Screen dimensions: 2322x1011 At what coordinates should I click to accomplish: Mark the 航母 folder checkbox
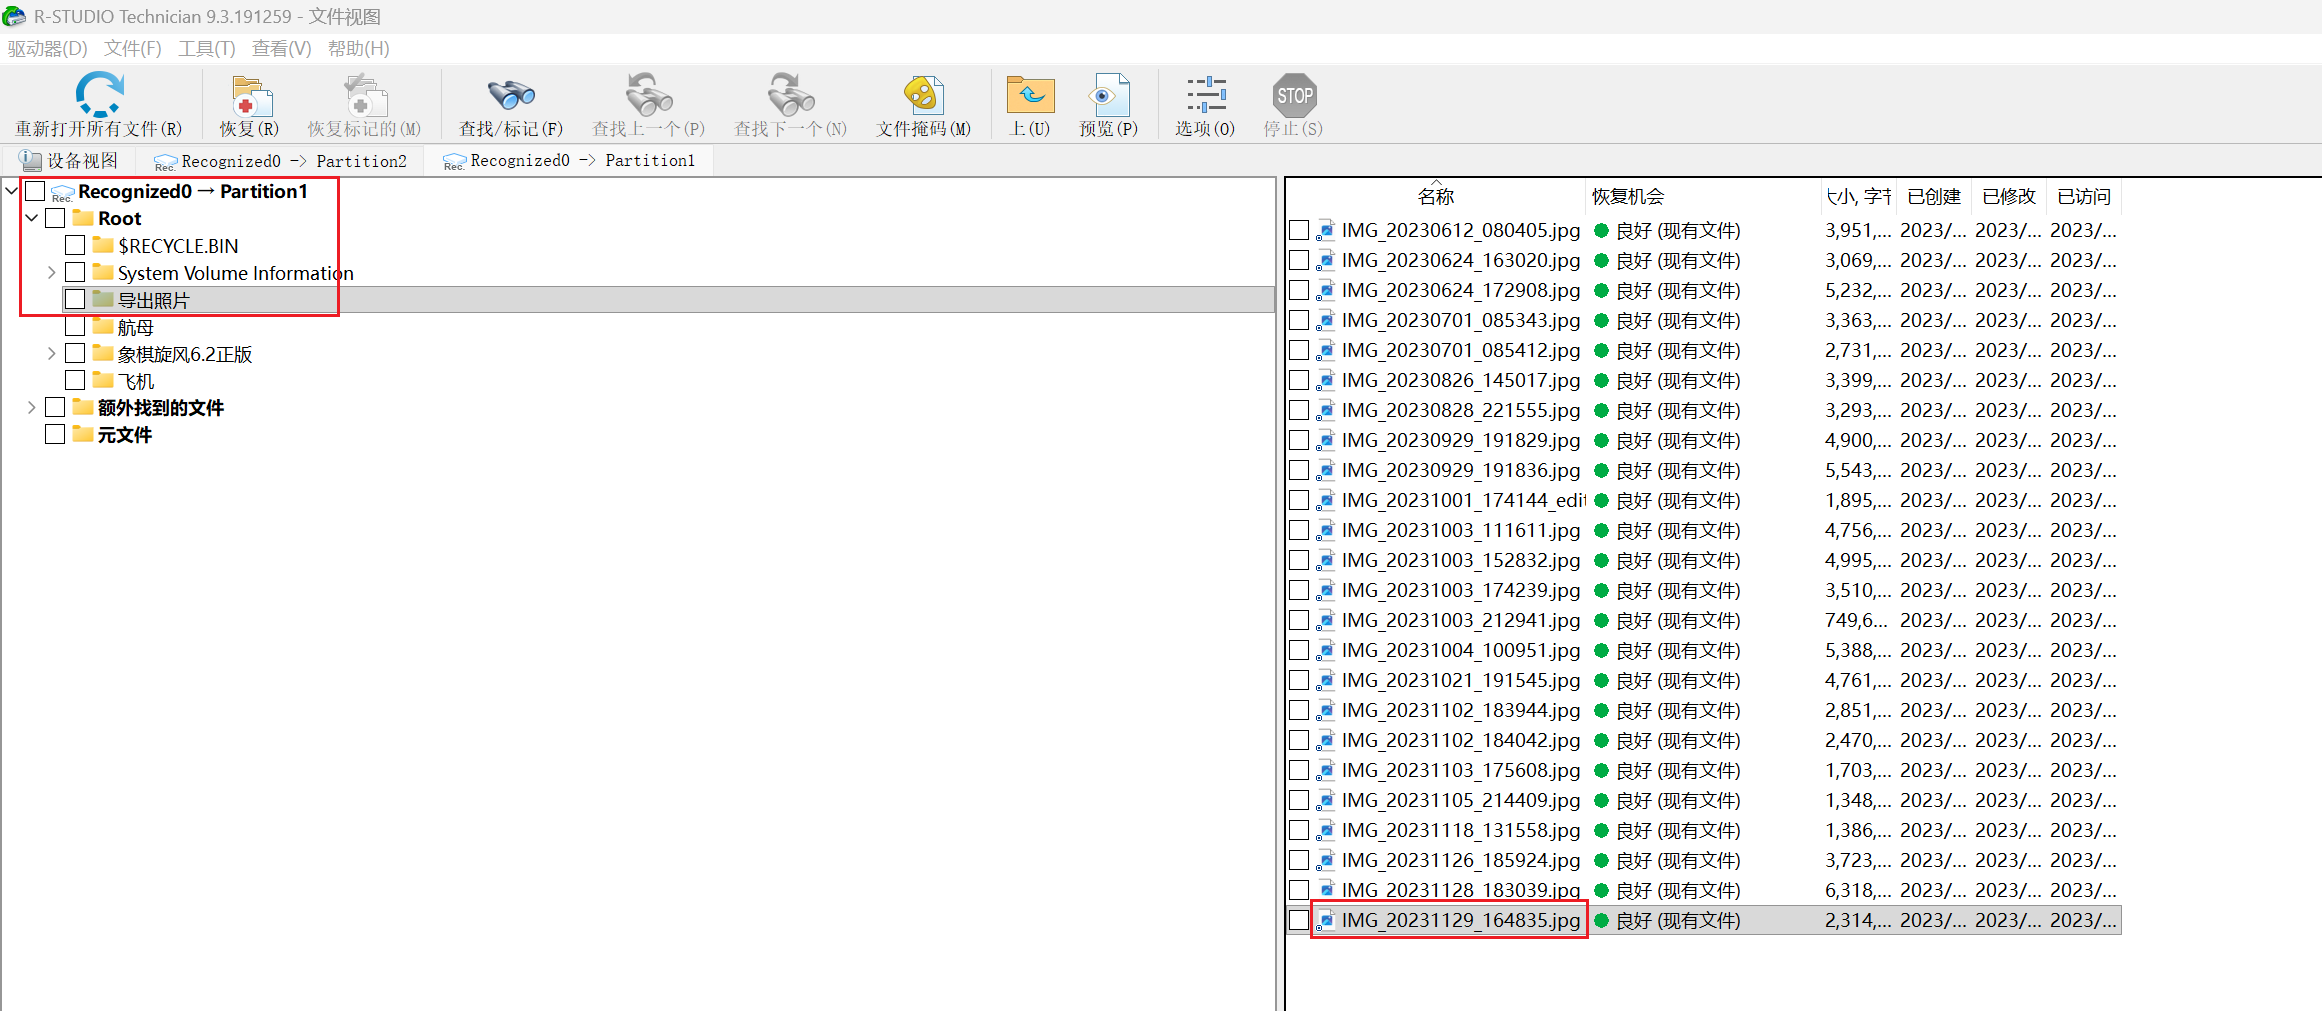pyautogui.click(x=75, y=326)
